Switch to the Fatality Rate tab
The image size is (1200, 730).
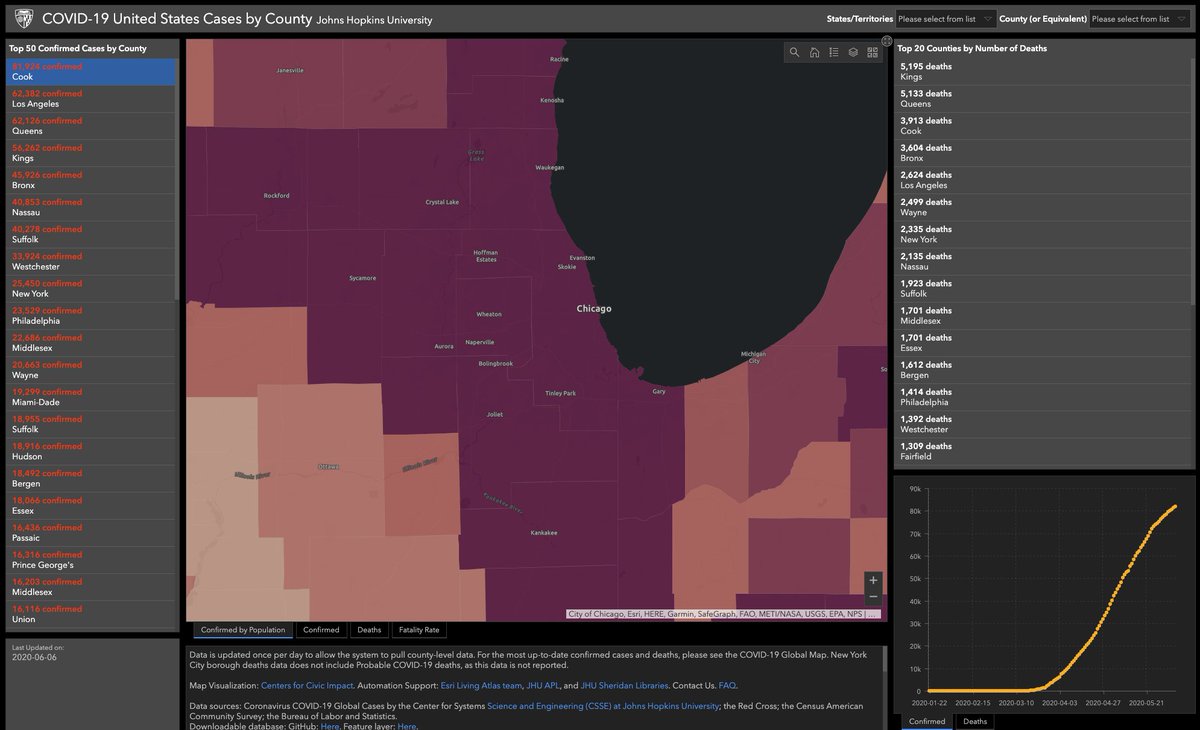[x=419, y=630]
